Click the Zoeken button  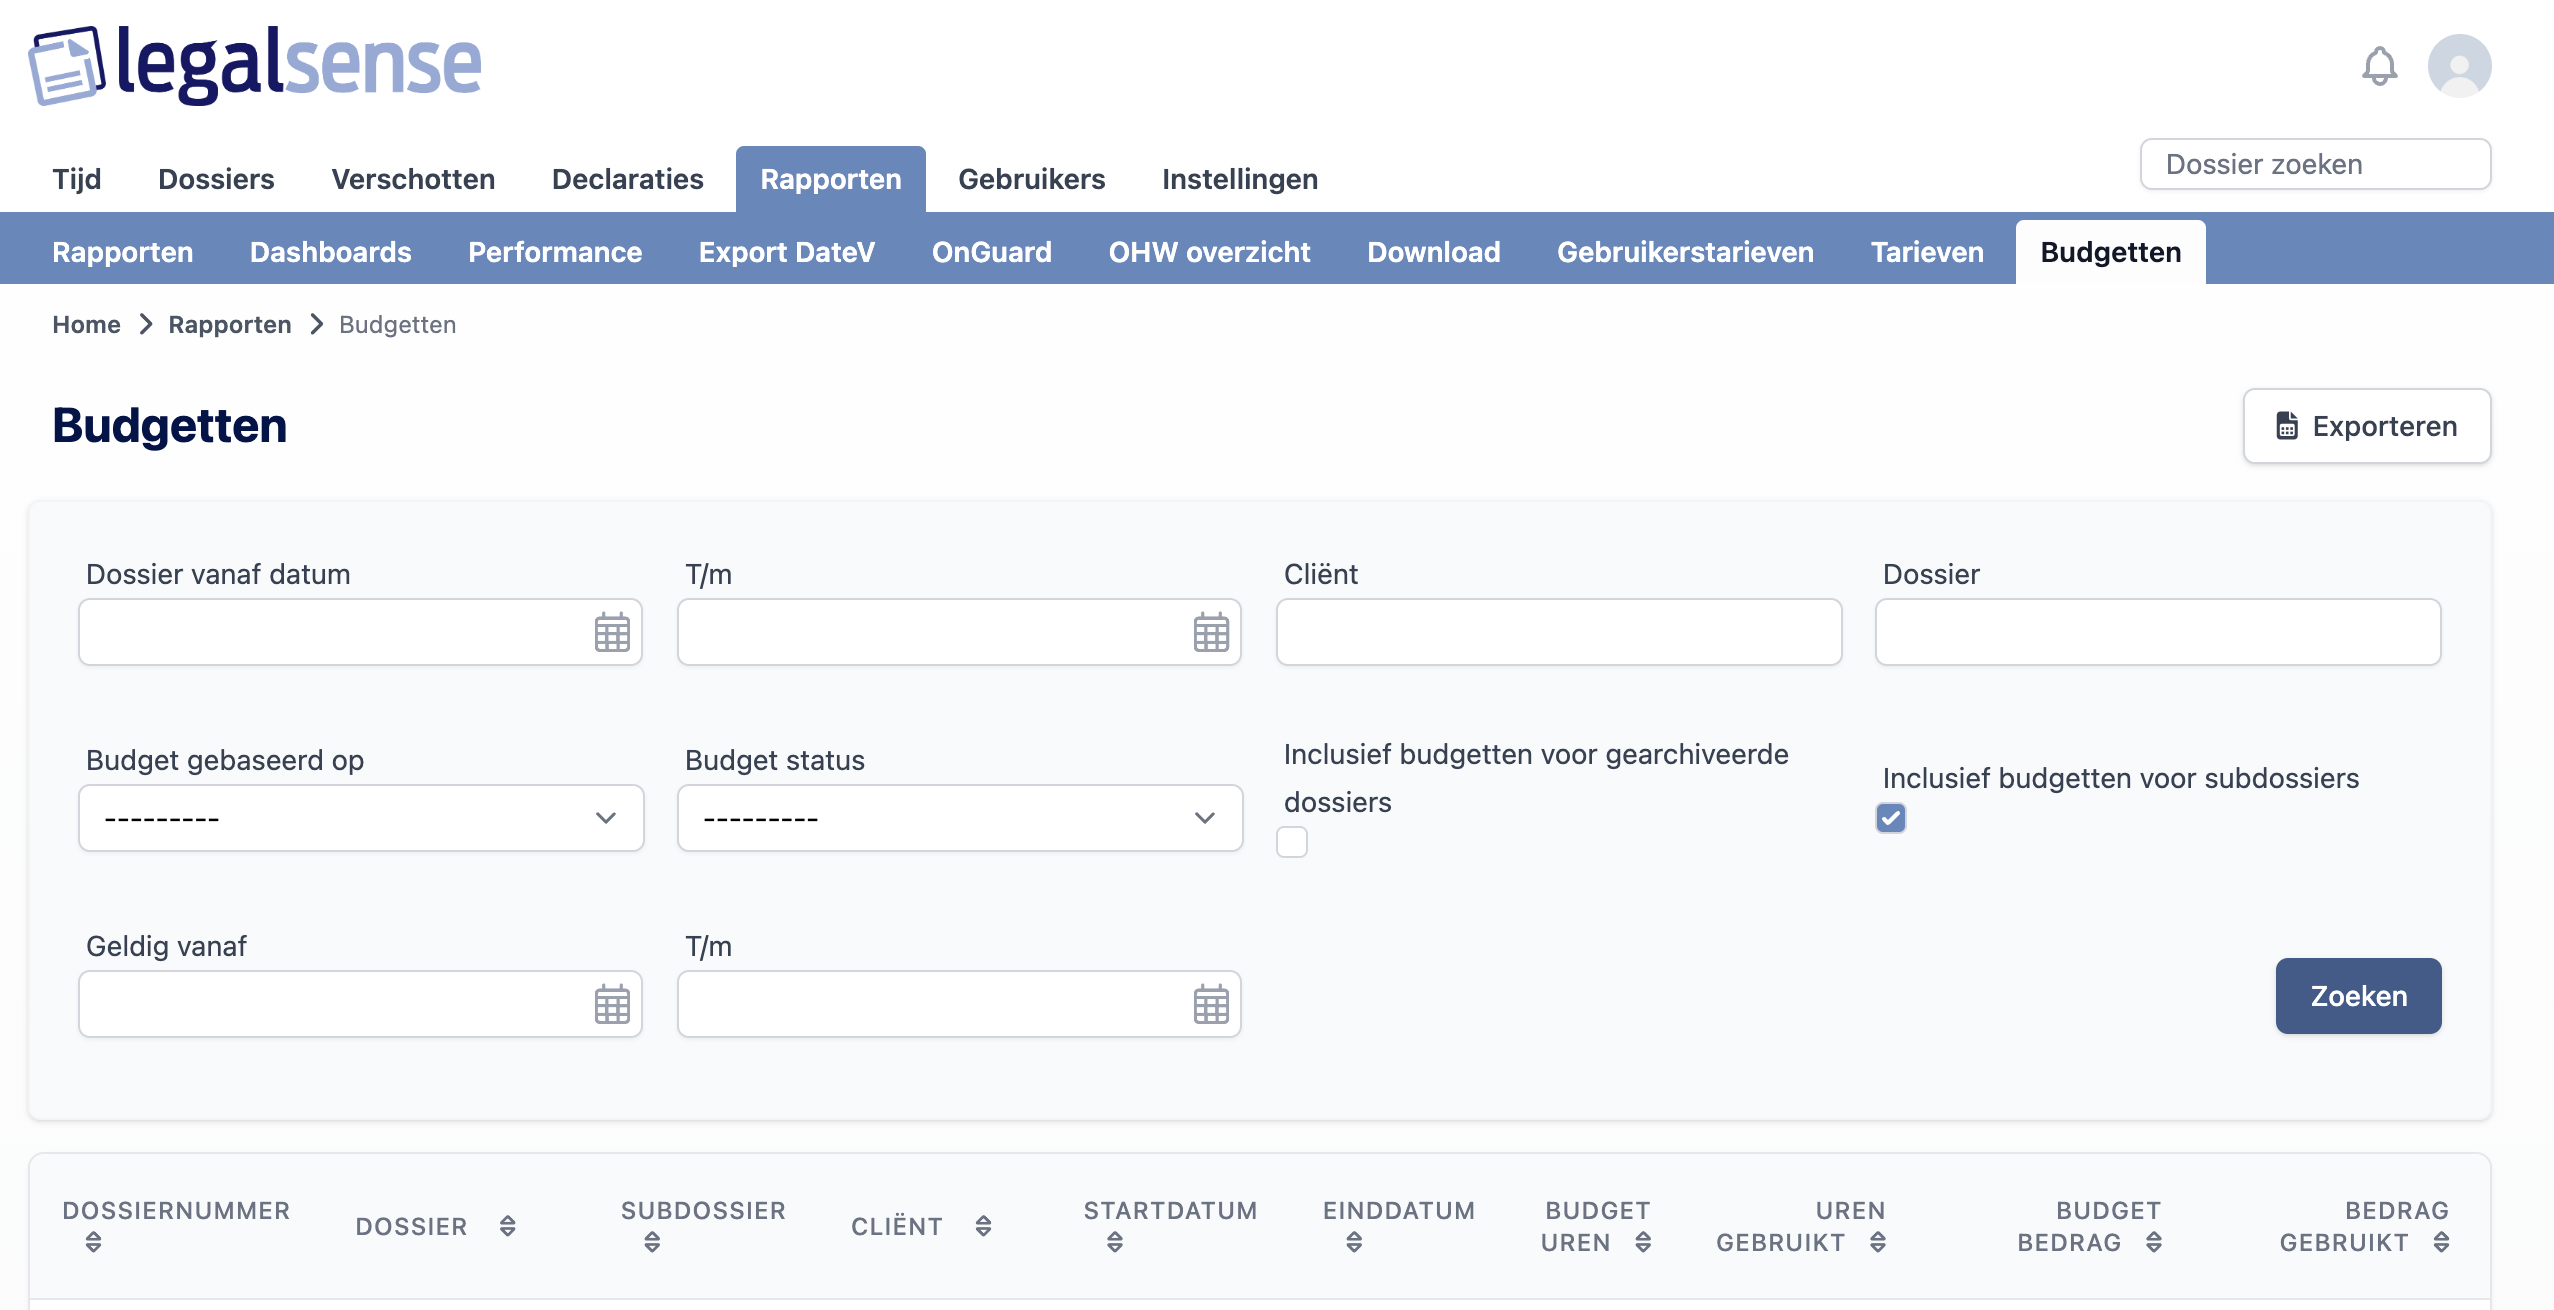(x=2358, y=996)
